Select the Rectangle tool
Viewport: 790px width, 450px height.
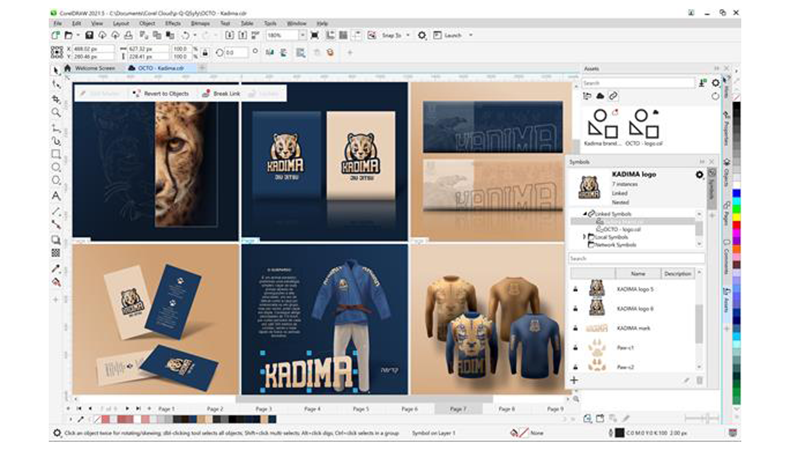[56, 154]
